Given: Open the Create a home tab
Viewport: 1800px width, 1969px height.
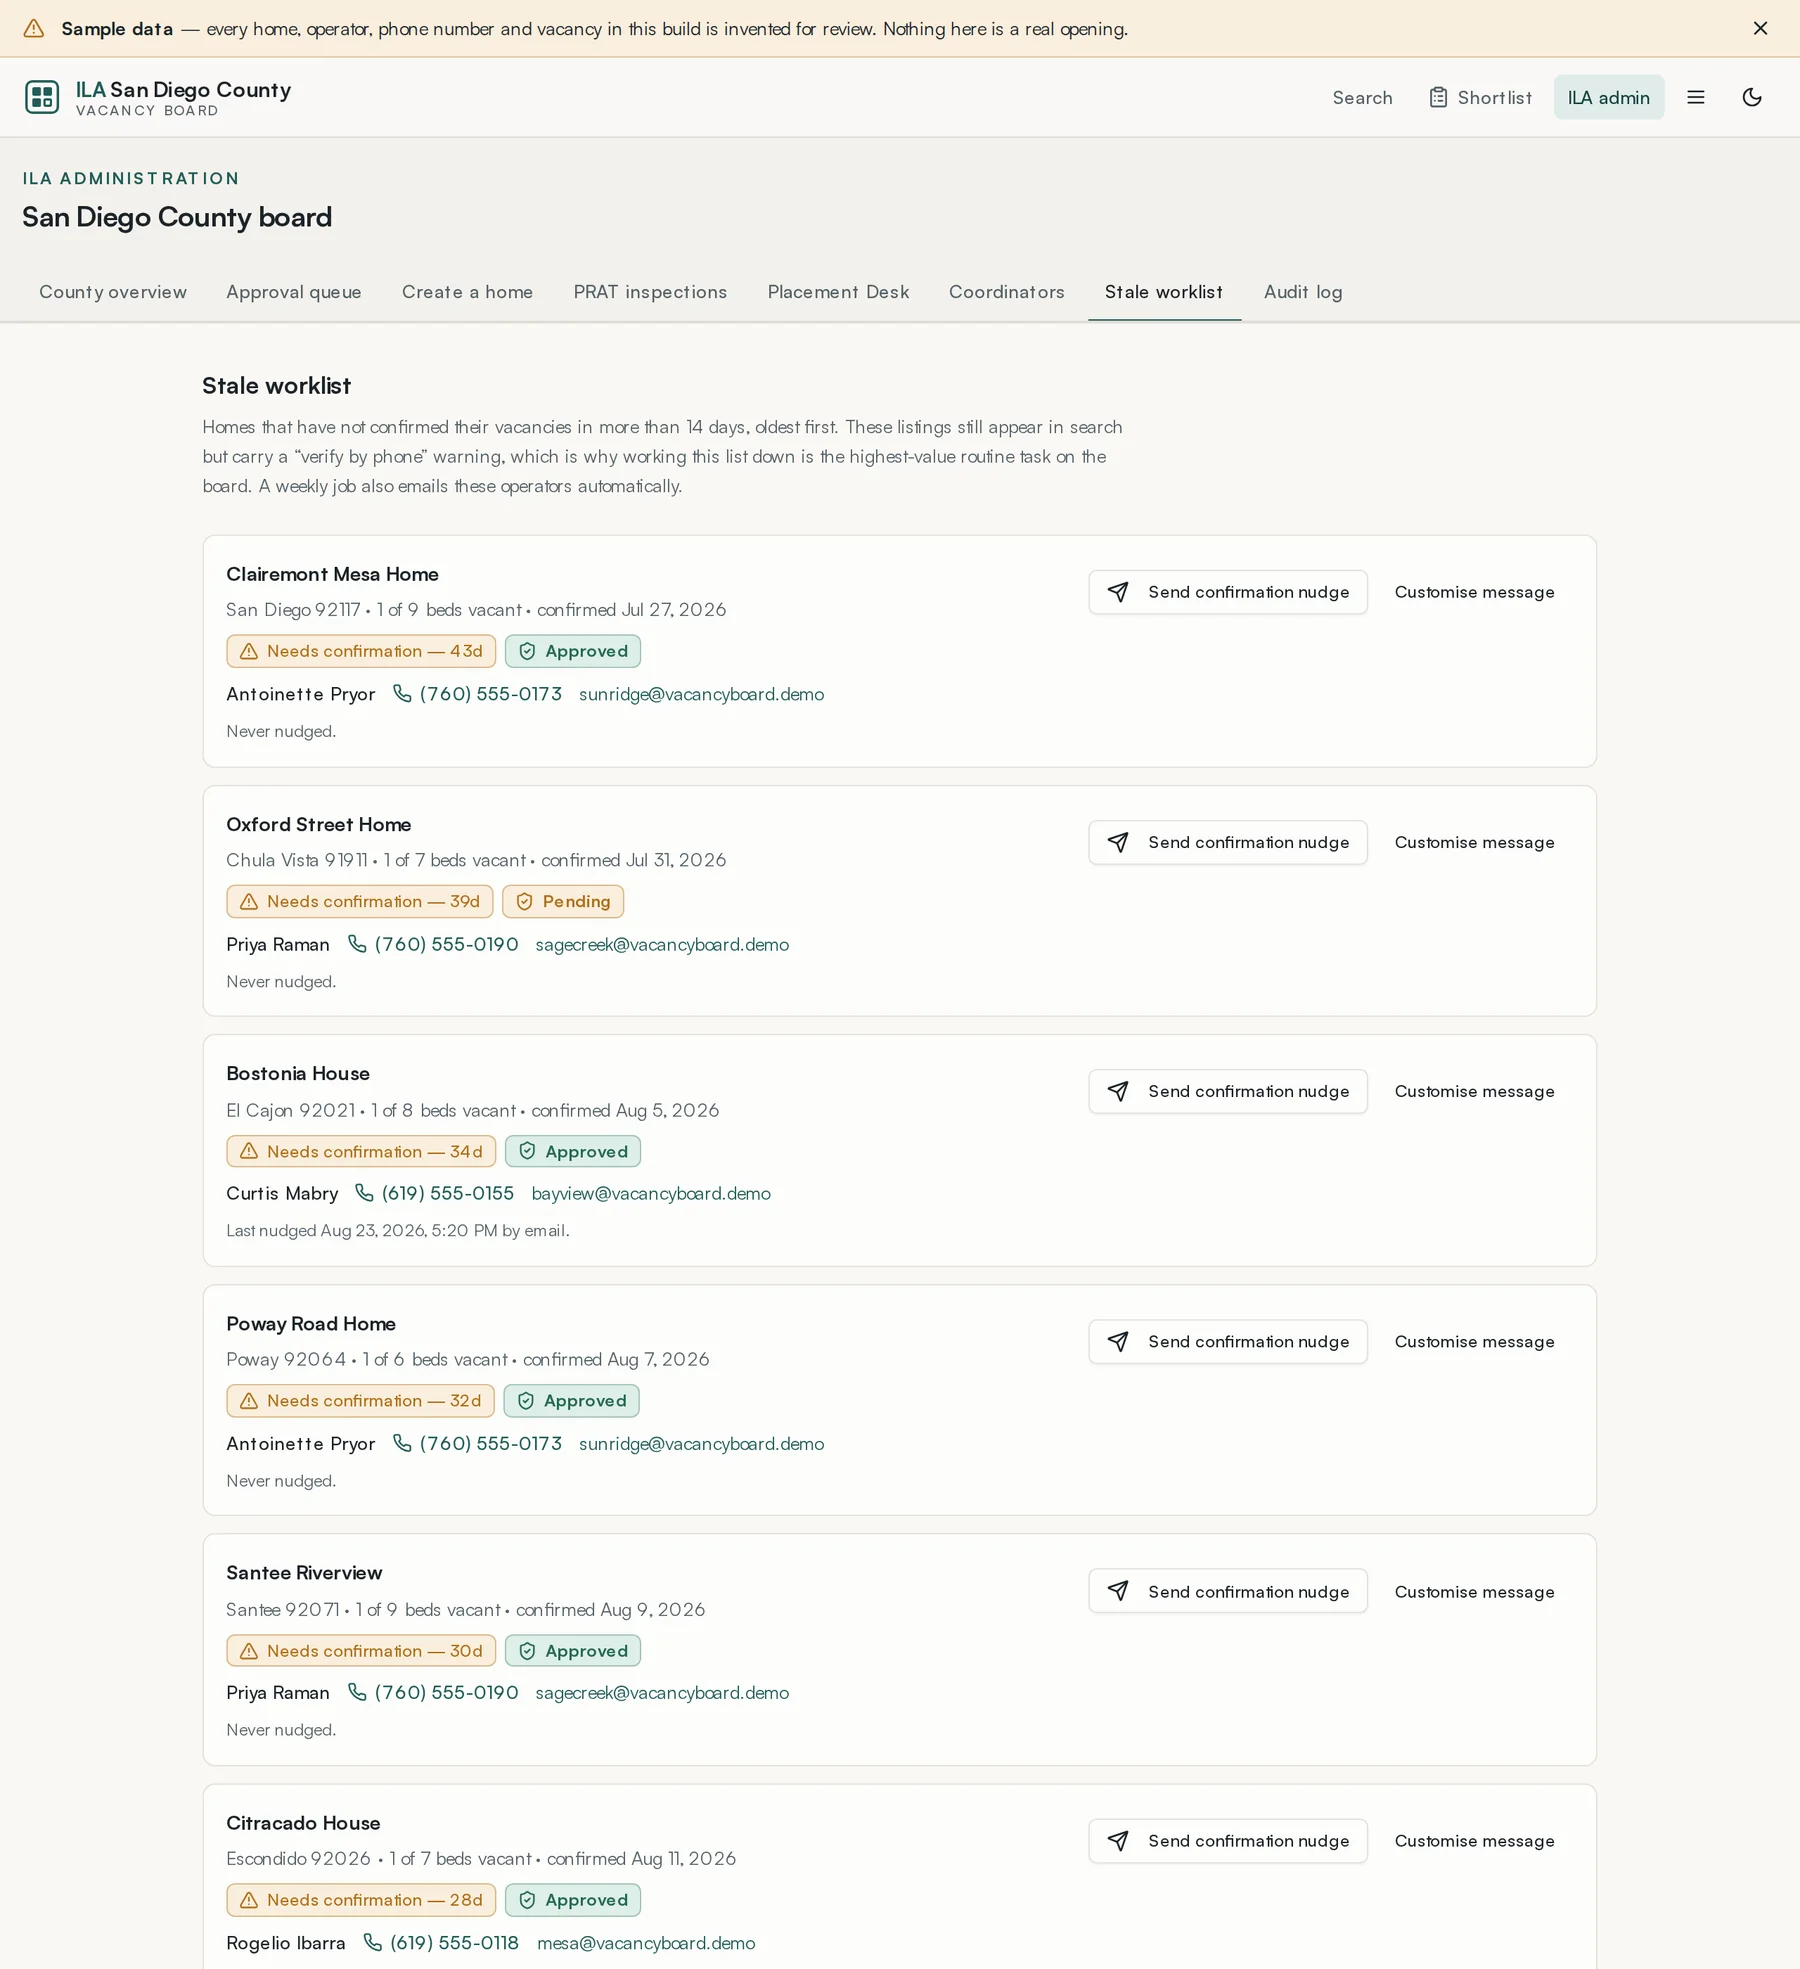Looking at the screenshot, I should (x=467, y=292).
